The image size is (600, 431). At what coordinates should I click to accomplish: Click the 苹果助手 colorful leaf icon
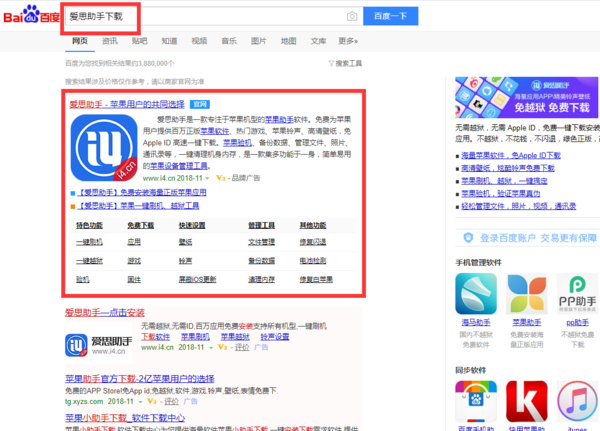[527, 294]
